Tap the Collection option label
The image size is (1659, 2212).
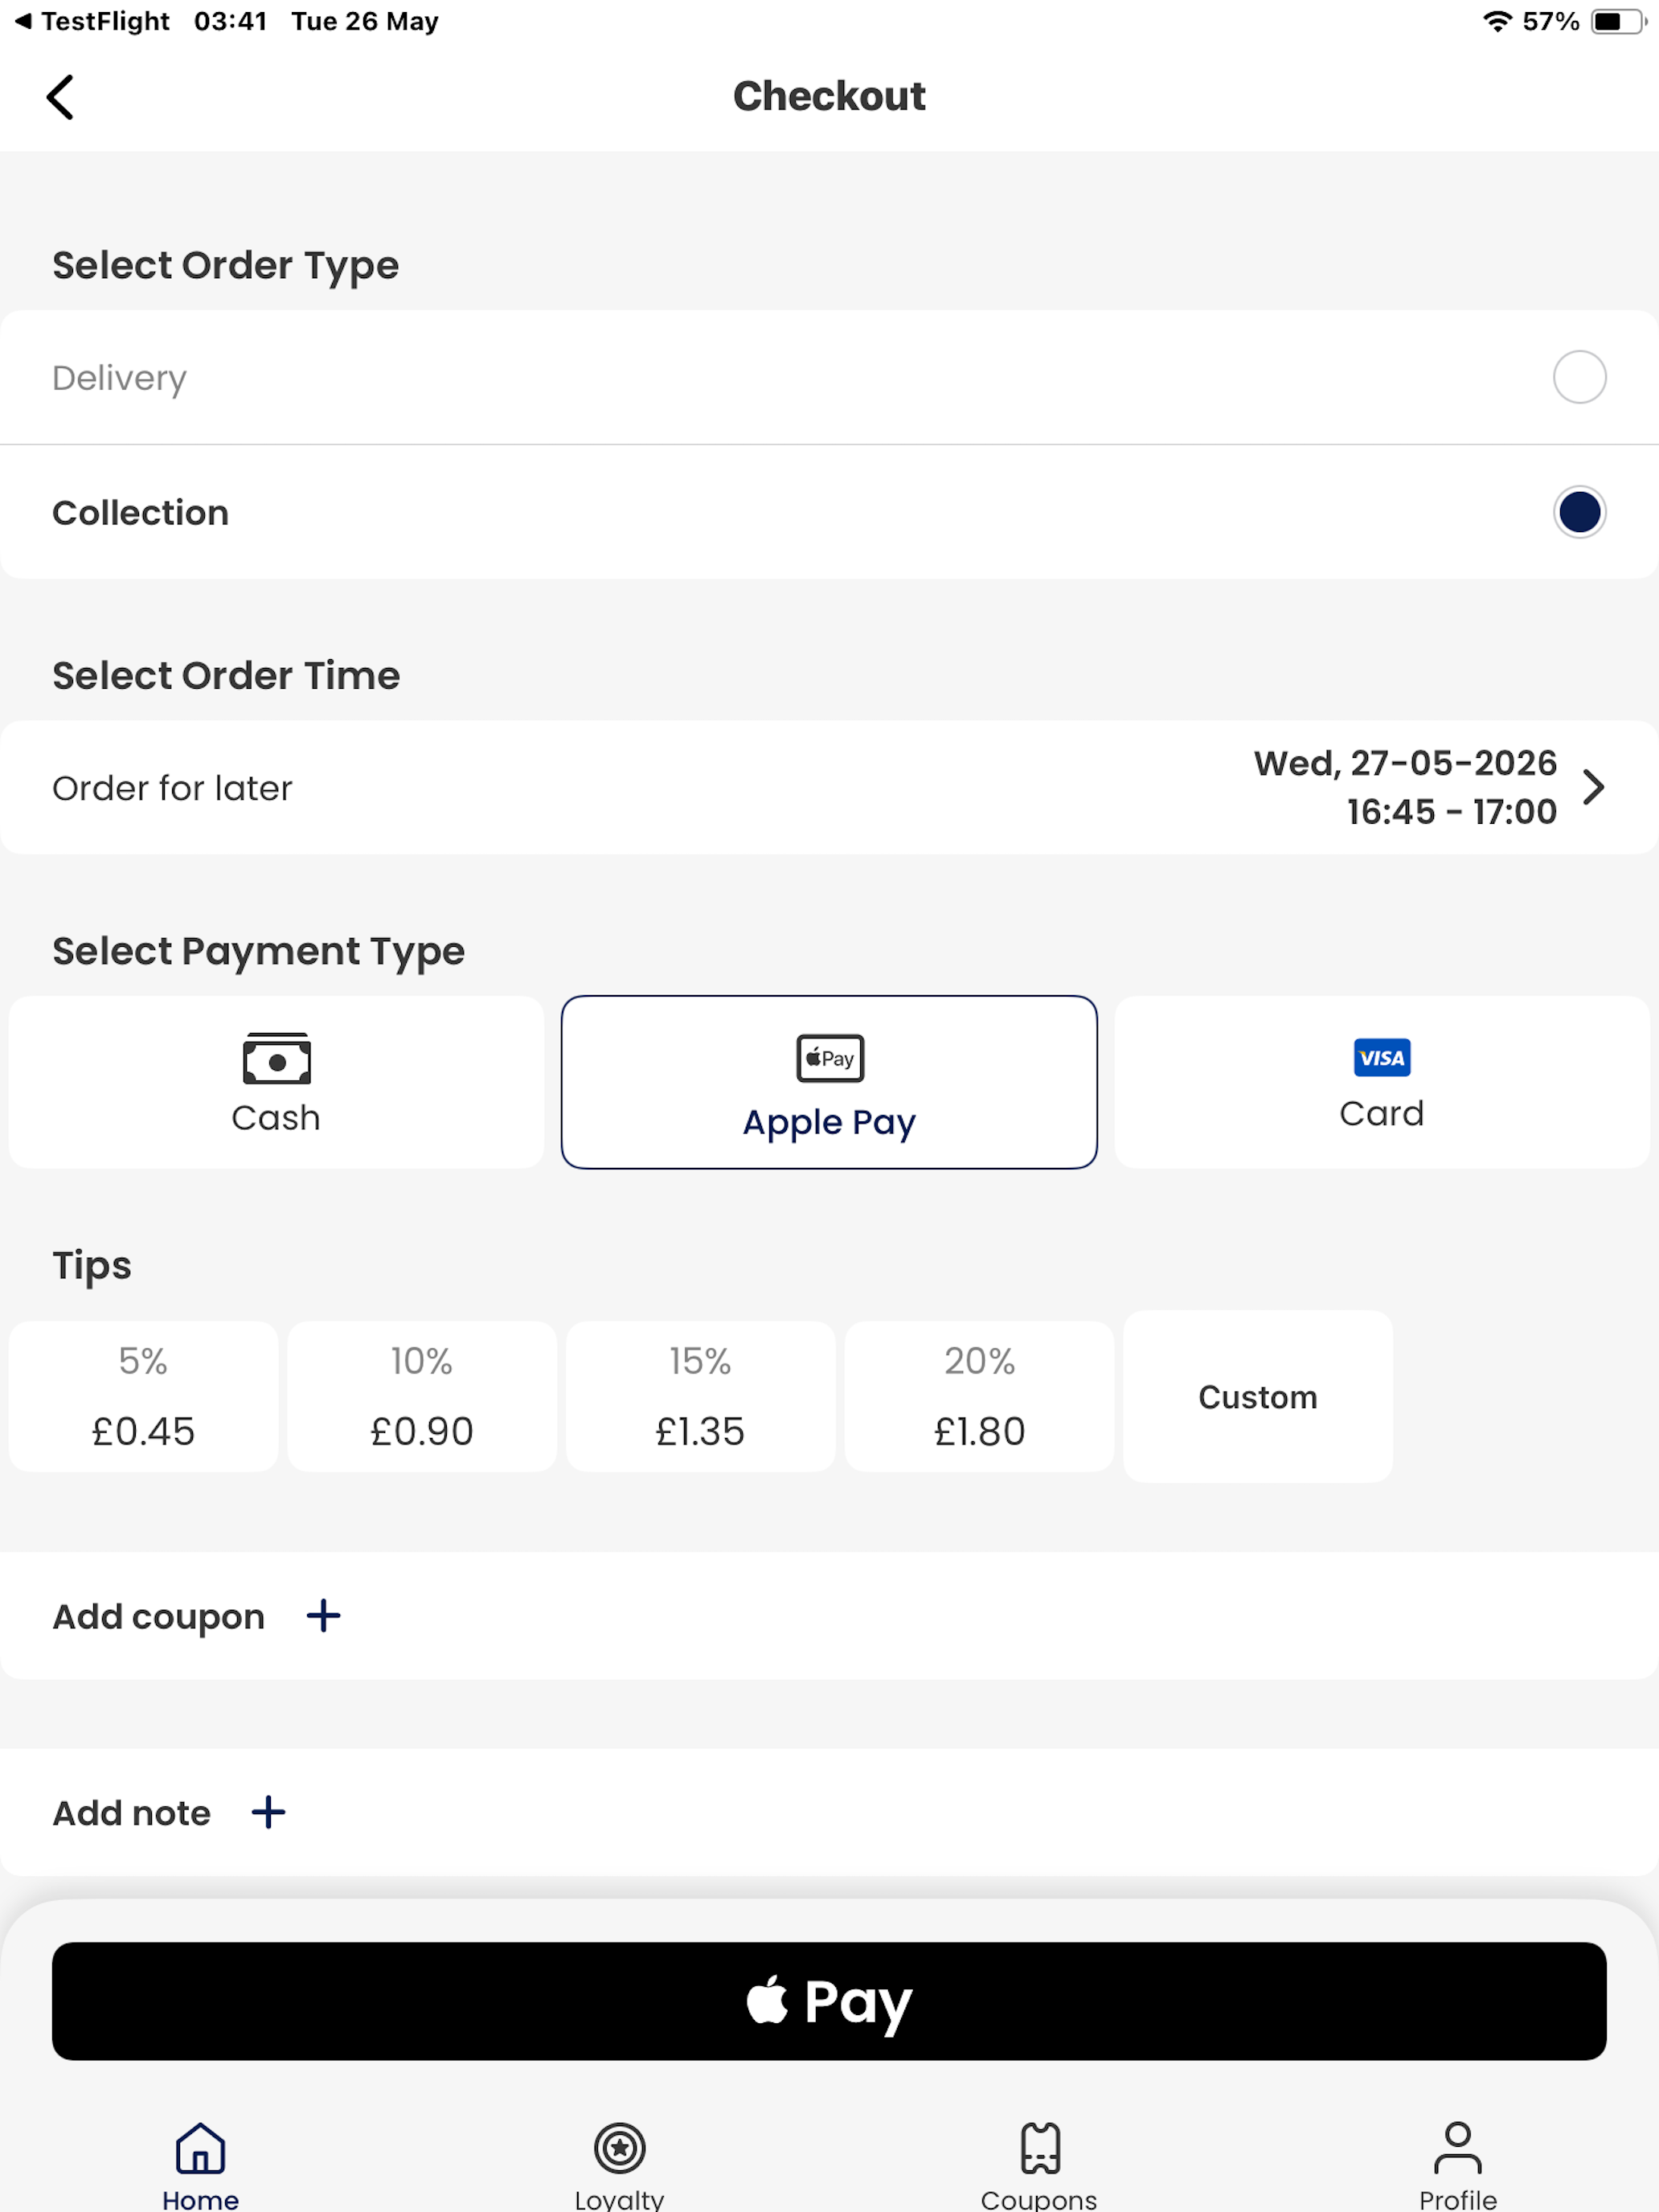(x=140, y=513)
